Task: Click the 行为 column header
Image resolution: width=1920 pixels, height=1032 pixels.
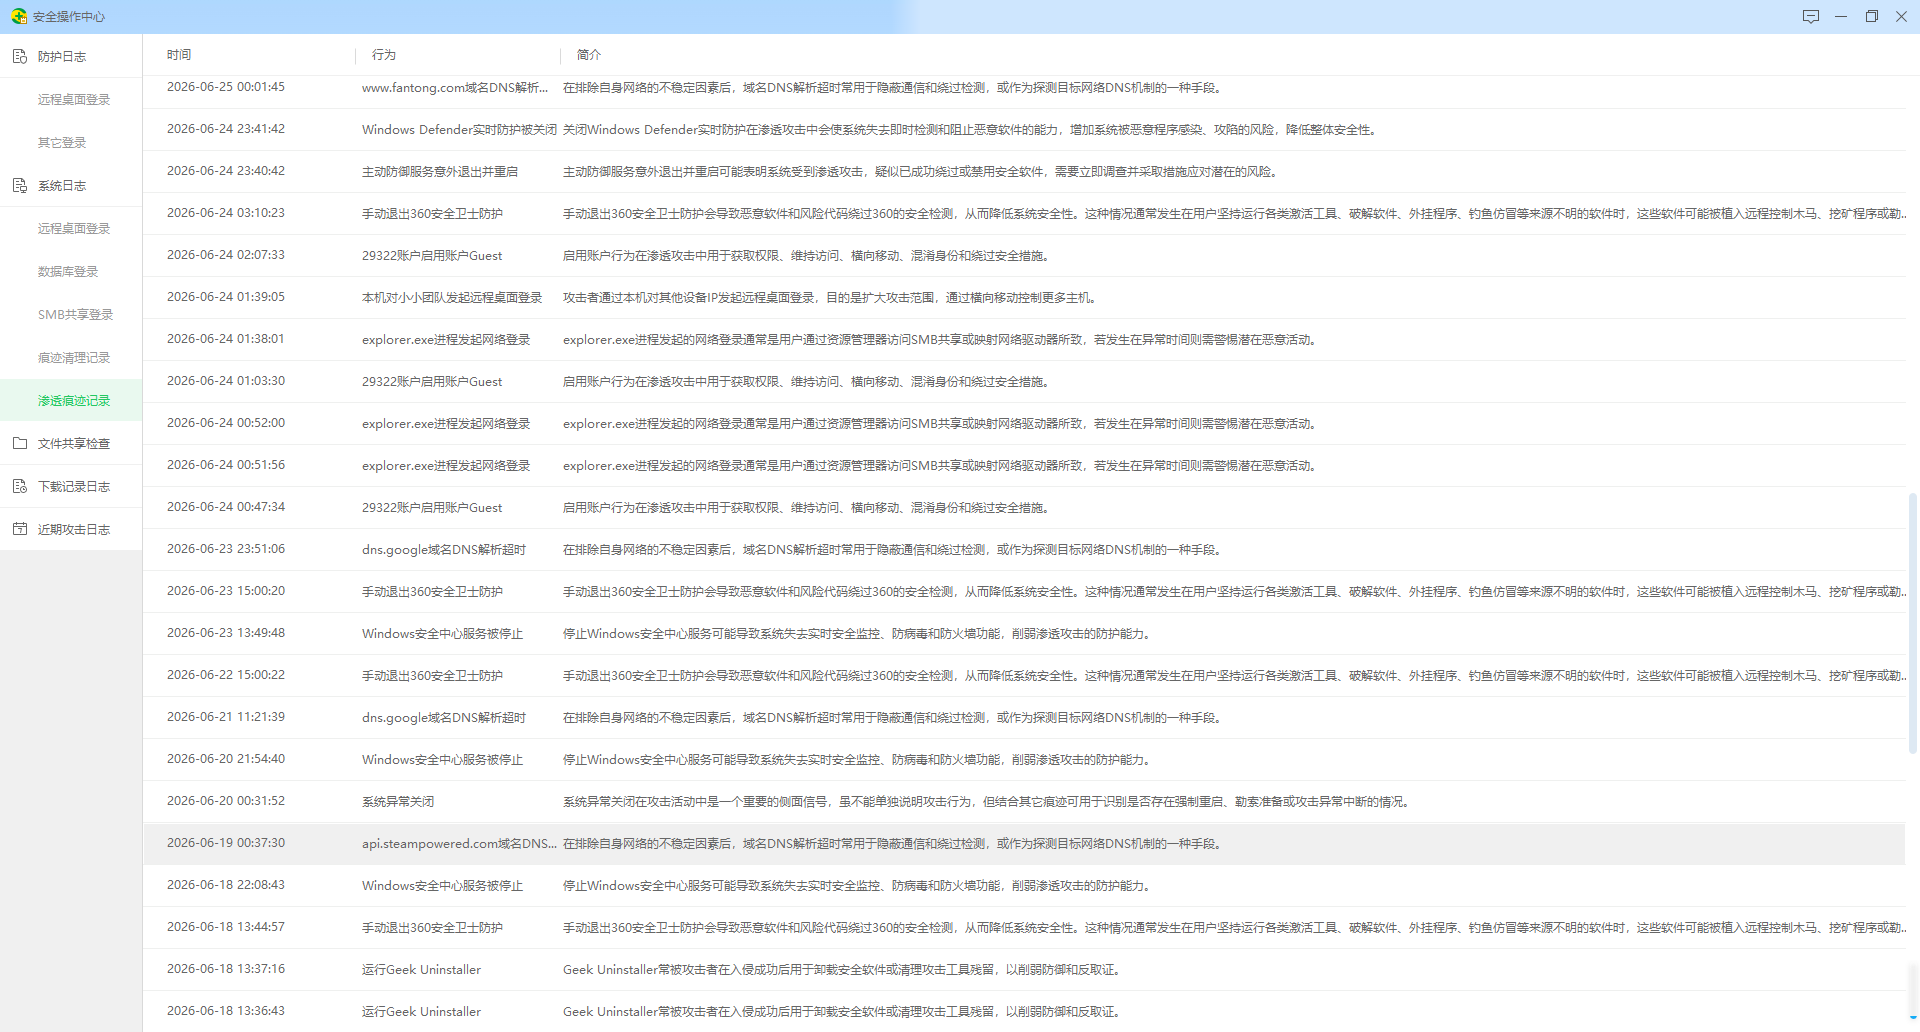Action: tap(384, 55)
